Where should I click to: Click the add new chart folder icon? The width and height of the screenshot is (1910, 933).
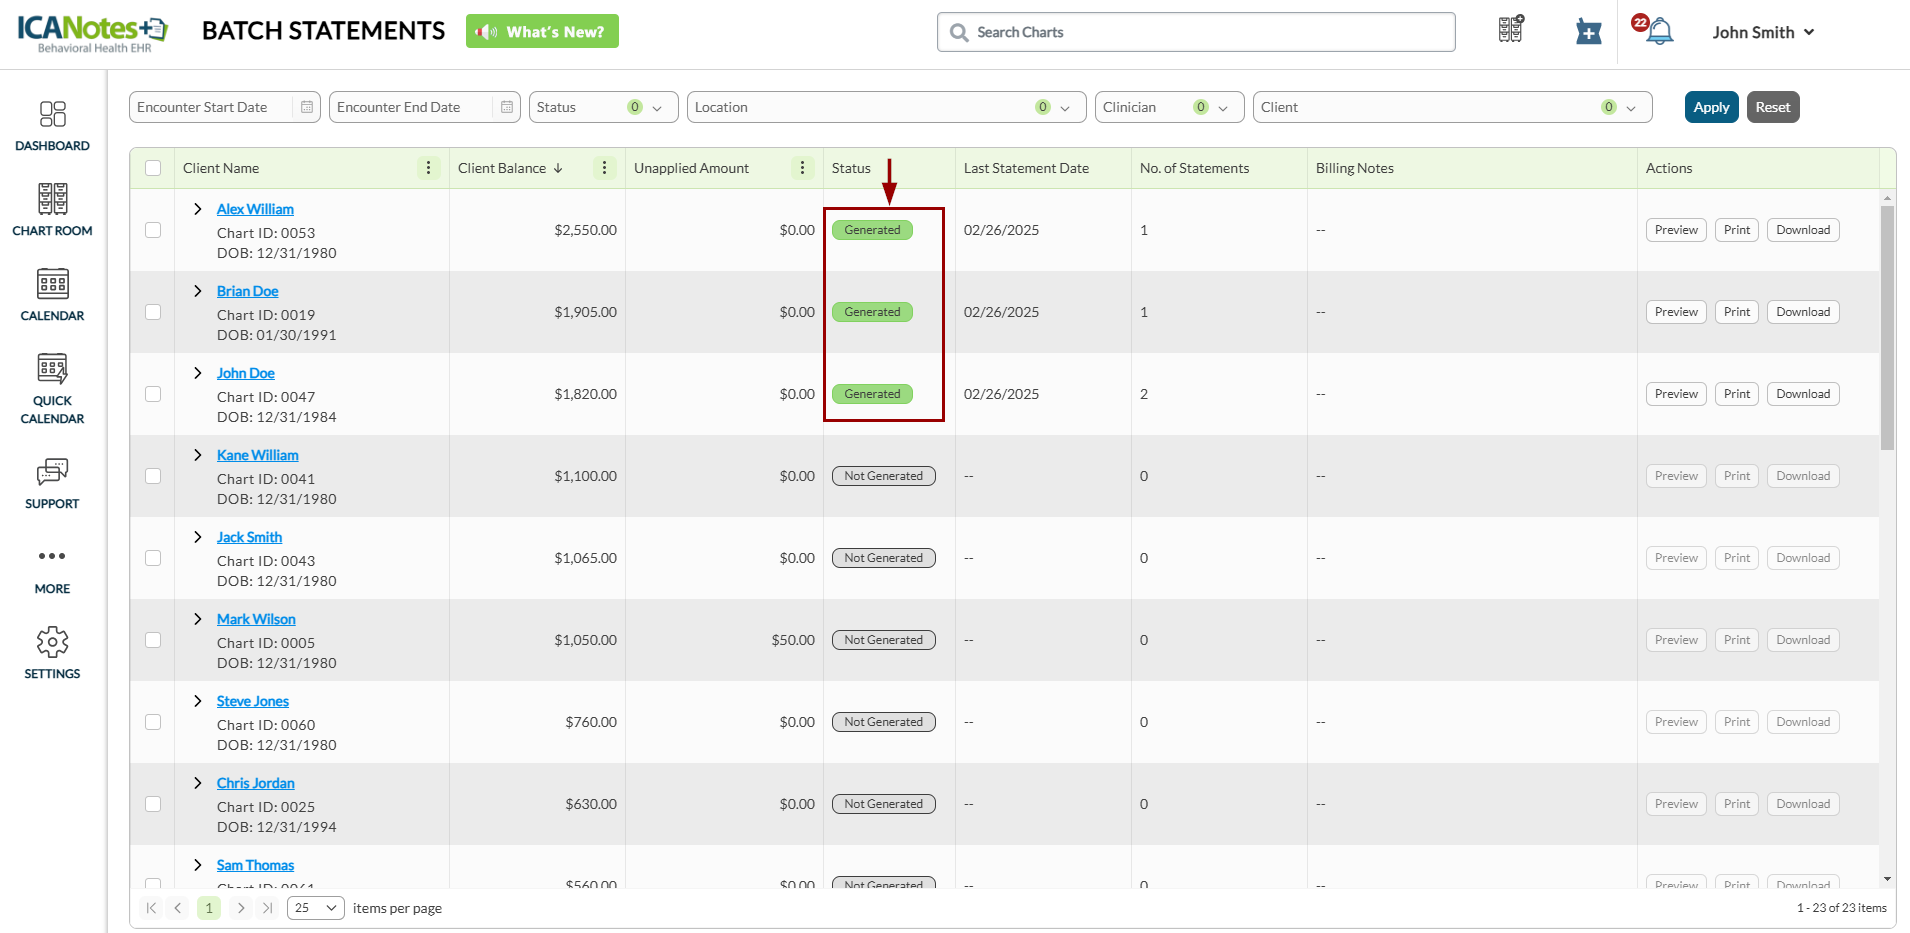coord(1588,32)
